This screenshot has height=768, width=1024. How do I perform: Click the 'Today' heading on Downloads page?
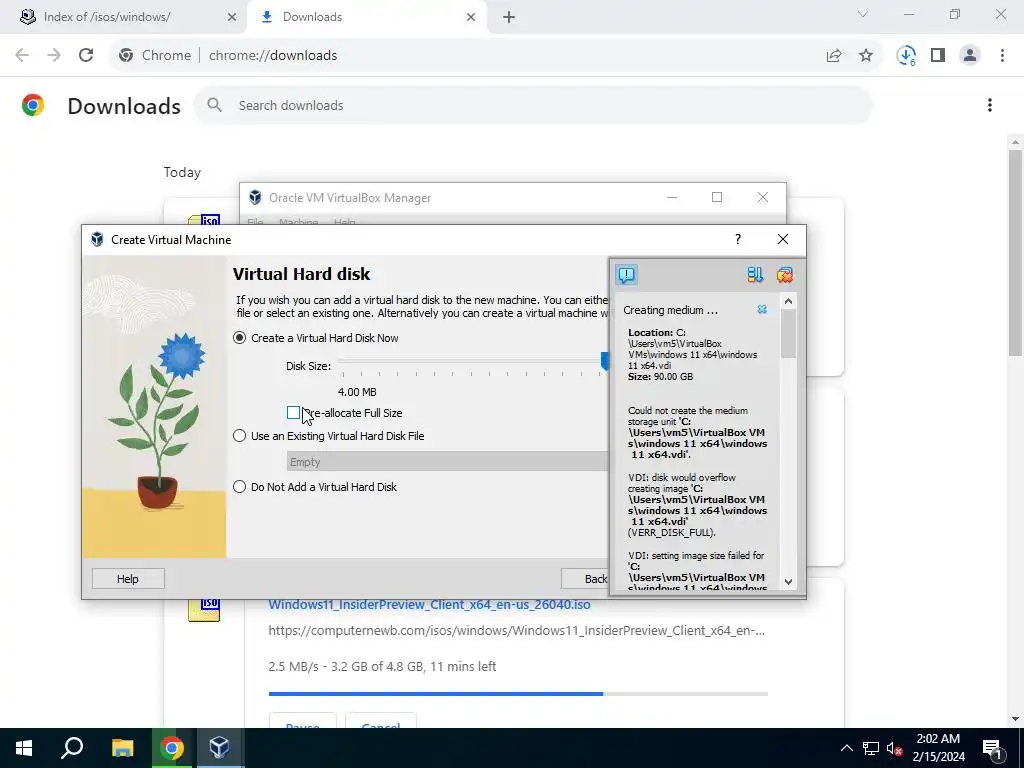(x=182, y=172)
